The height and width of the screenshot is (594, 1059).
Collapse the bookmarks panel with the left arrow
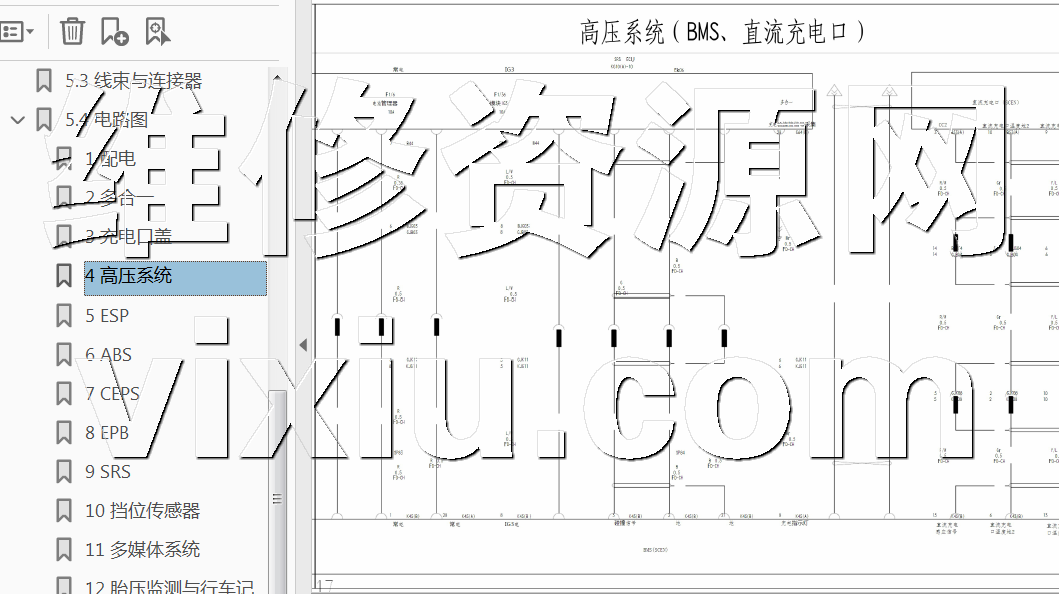303,345
